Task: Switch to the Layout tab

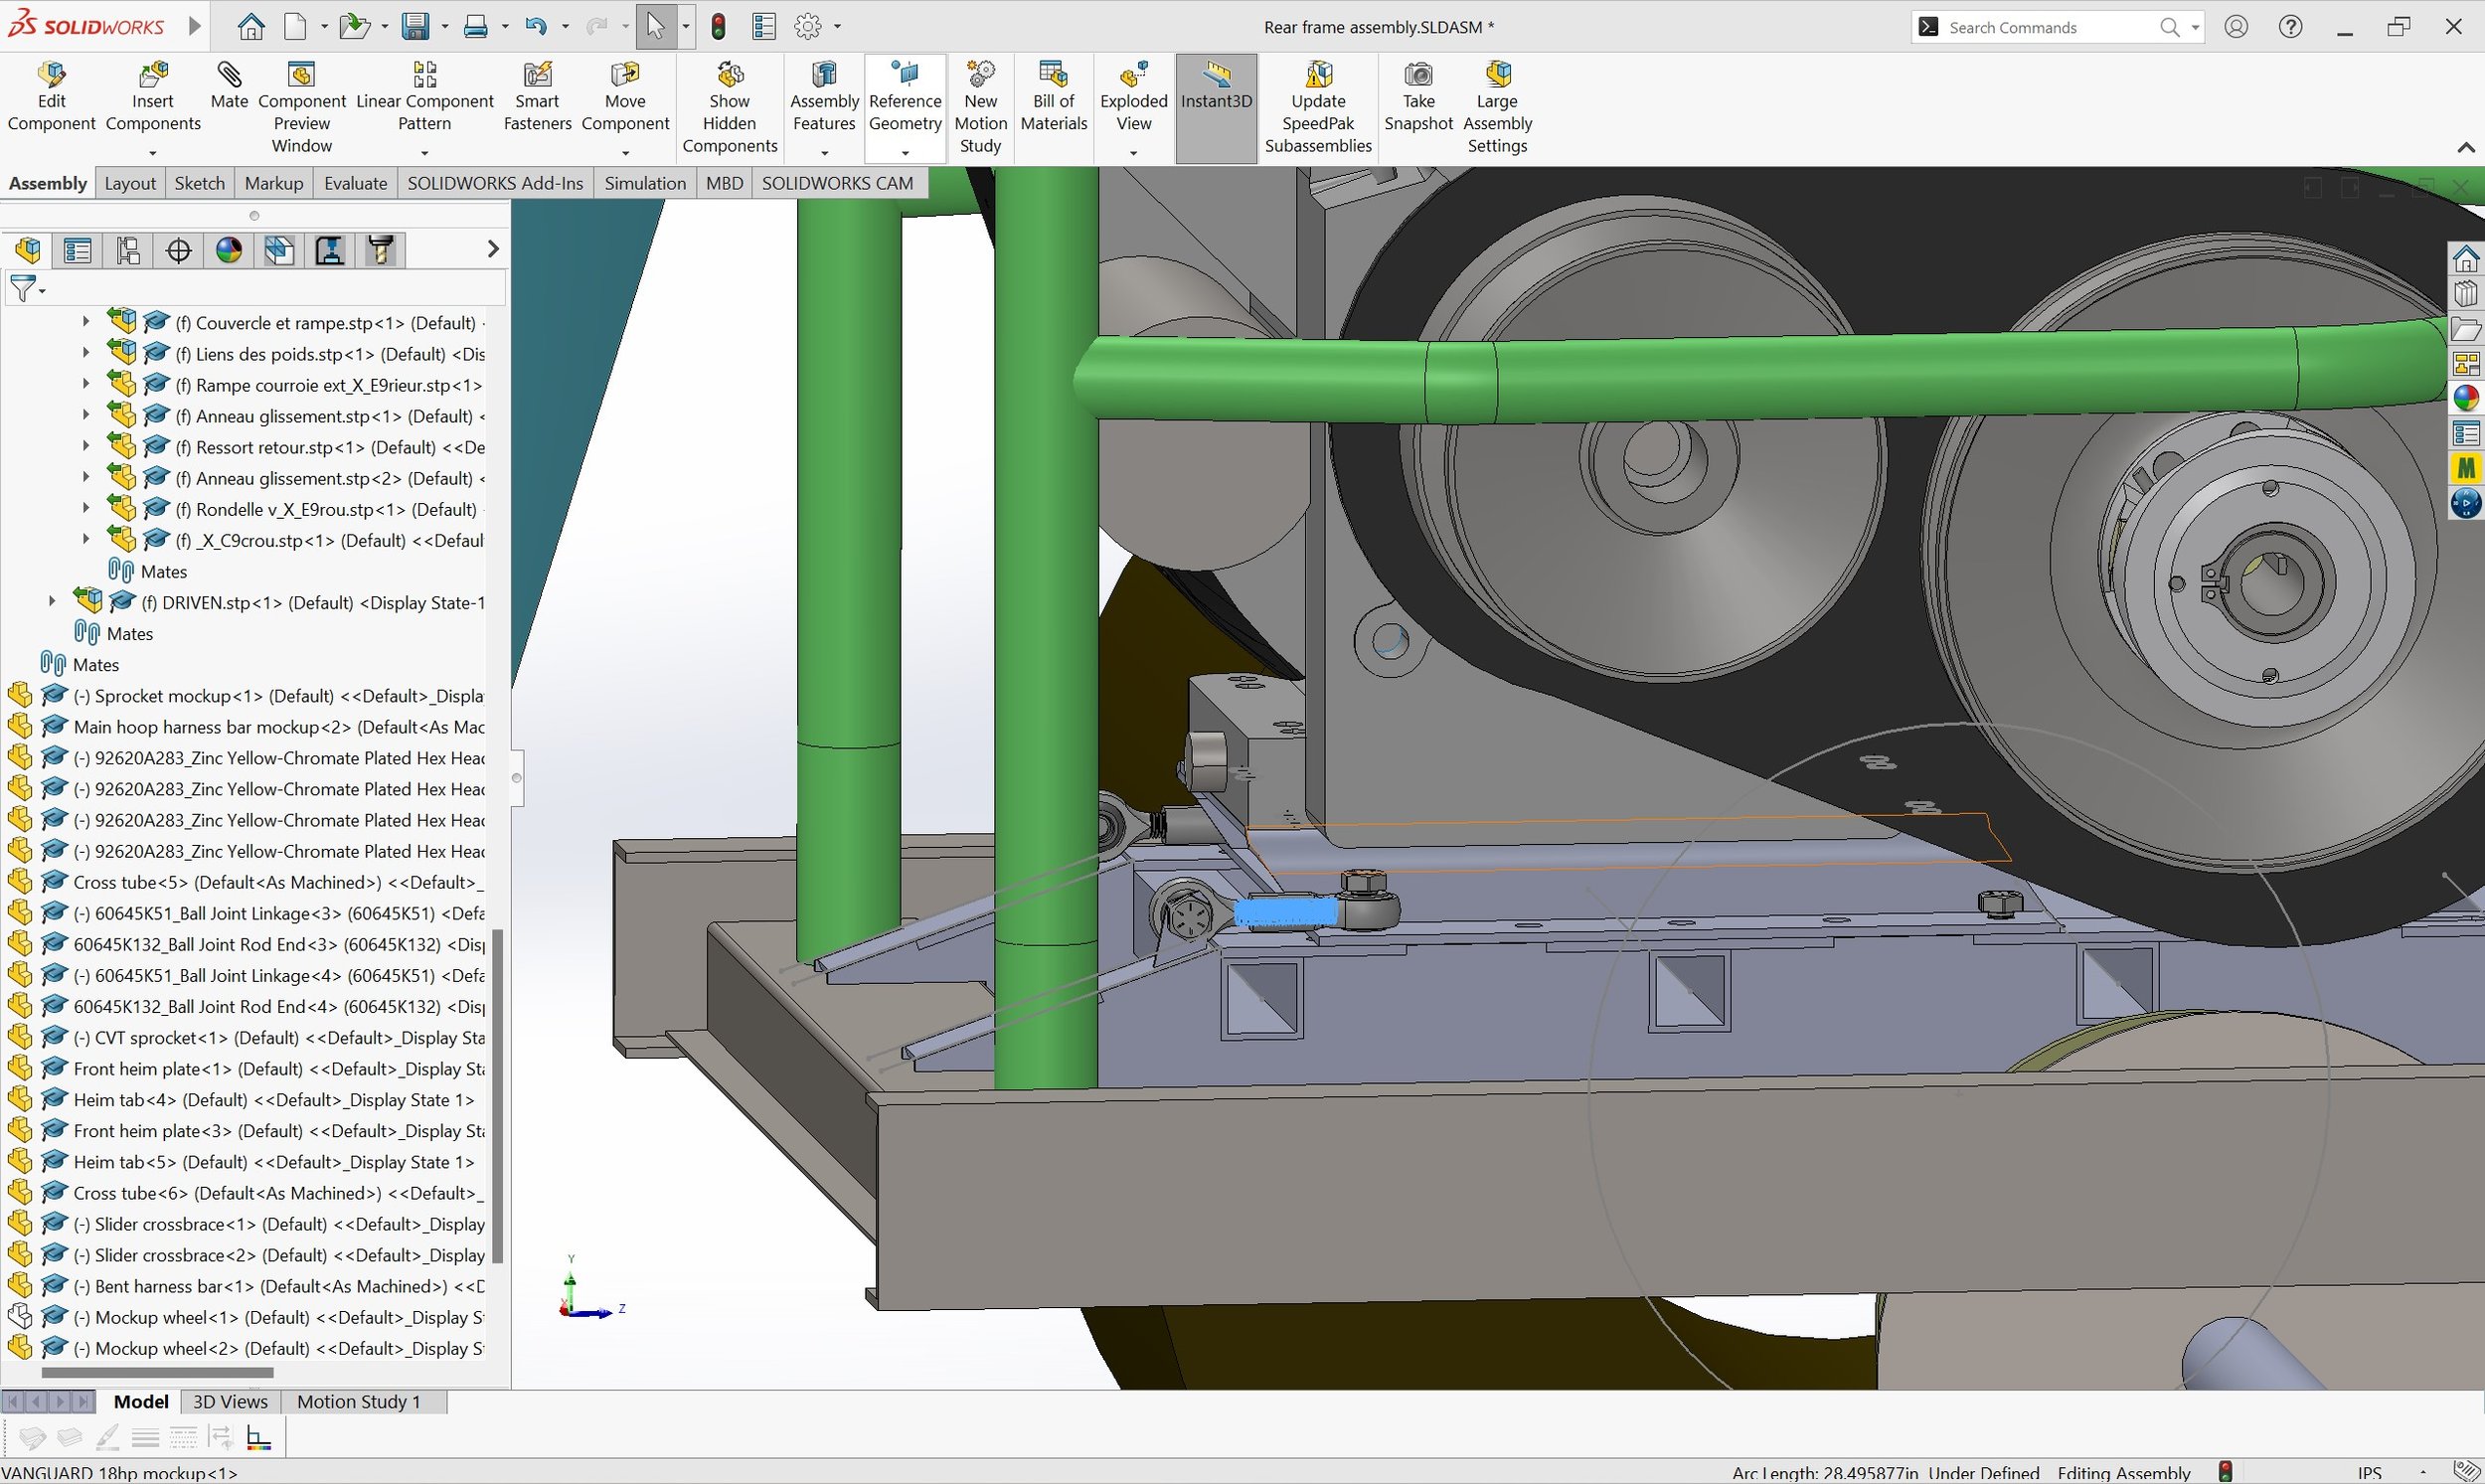Action: click(x=130, y=183)
